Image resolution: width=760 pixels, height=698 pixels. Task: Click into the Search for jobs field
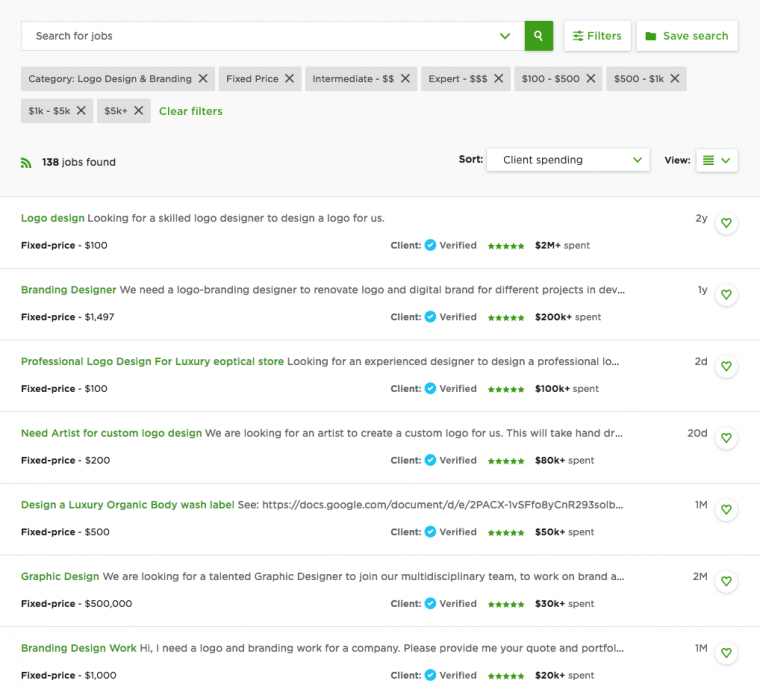pos(260,36)
